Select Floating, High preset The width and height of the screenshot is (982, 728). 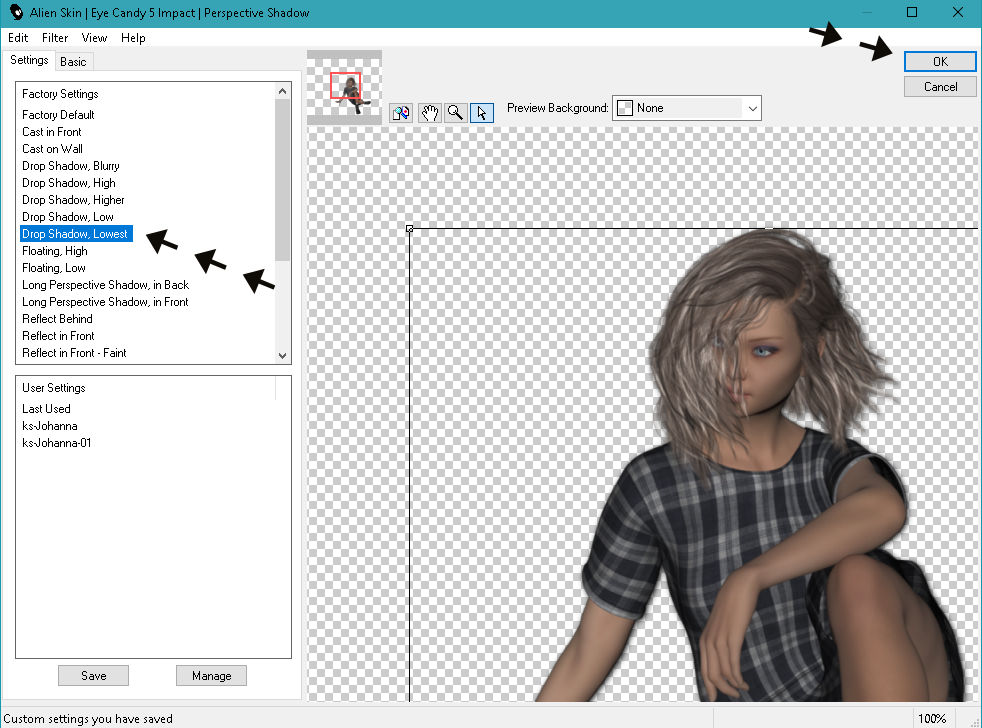[54, 251]
